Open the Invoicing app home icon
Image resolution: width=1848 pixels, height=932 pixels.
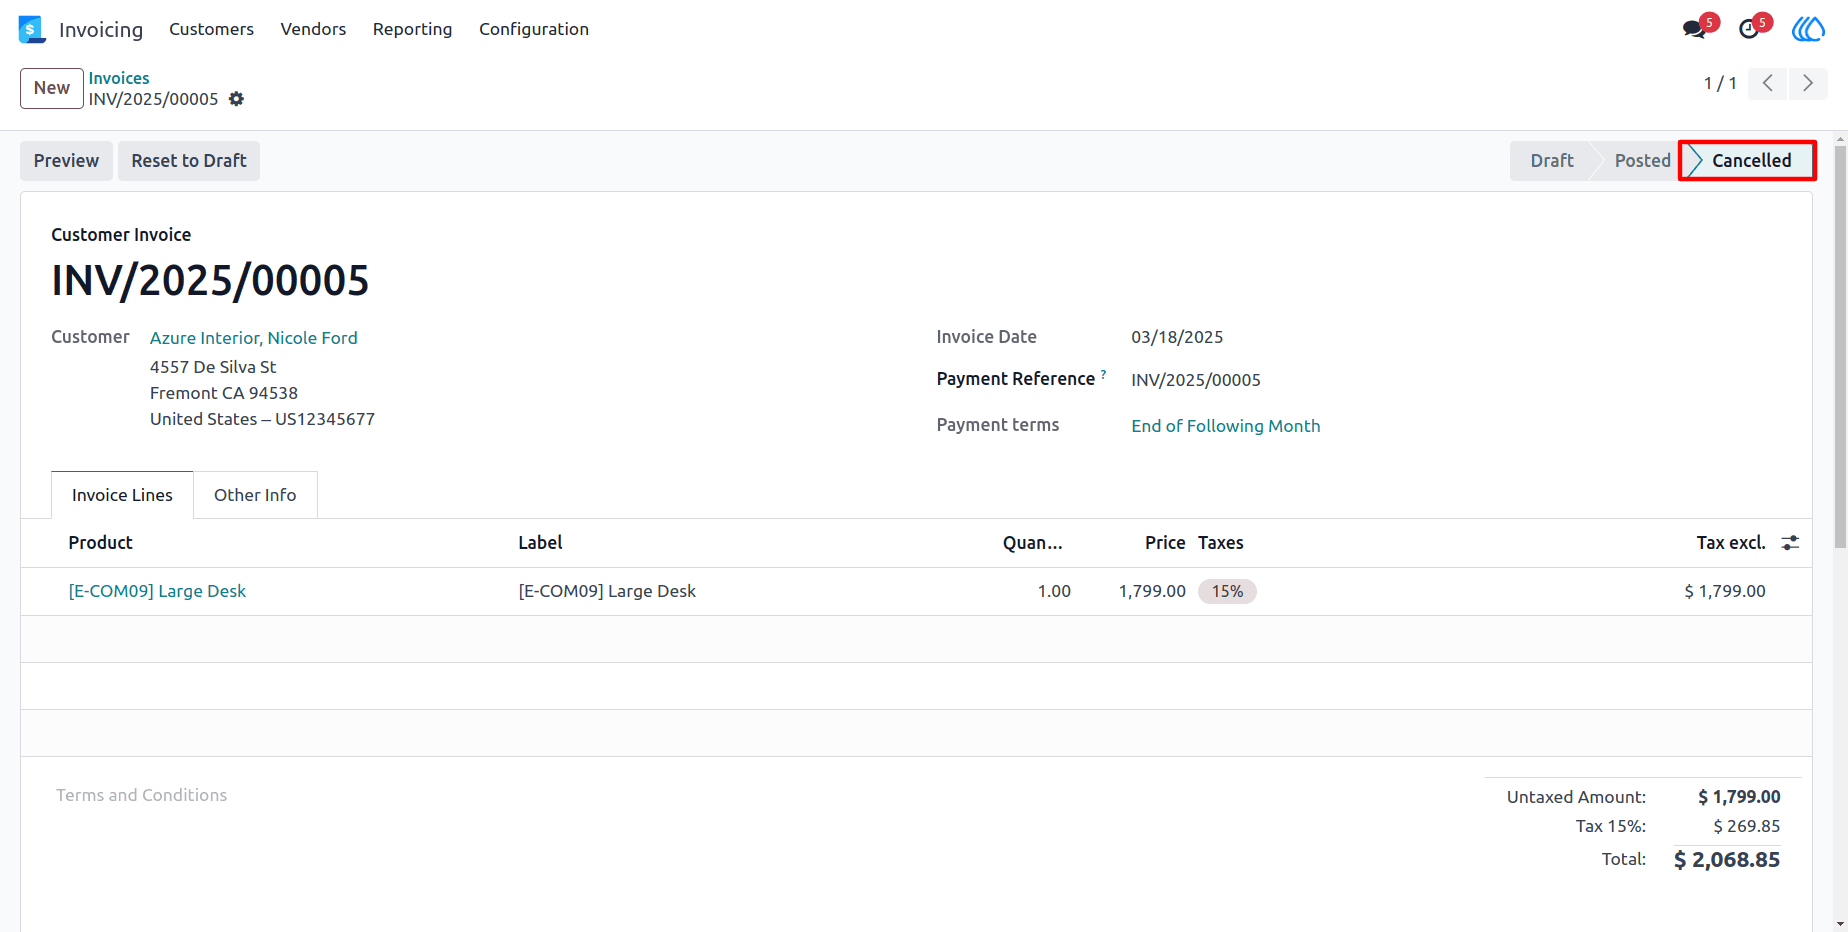click(x=32, y=29)
